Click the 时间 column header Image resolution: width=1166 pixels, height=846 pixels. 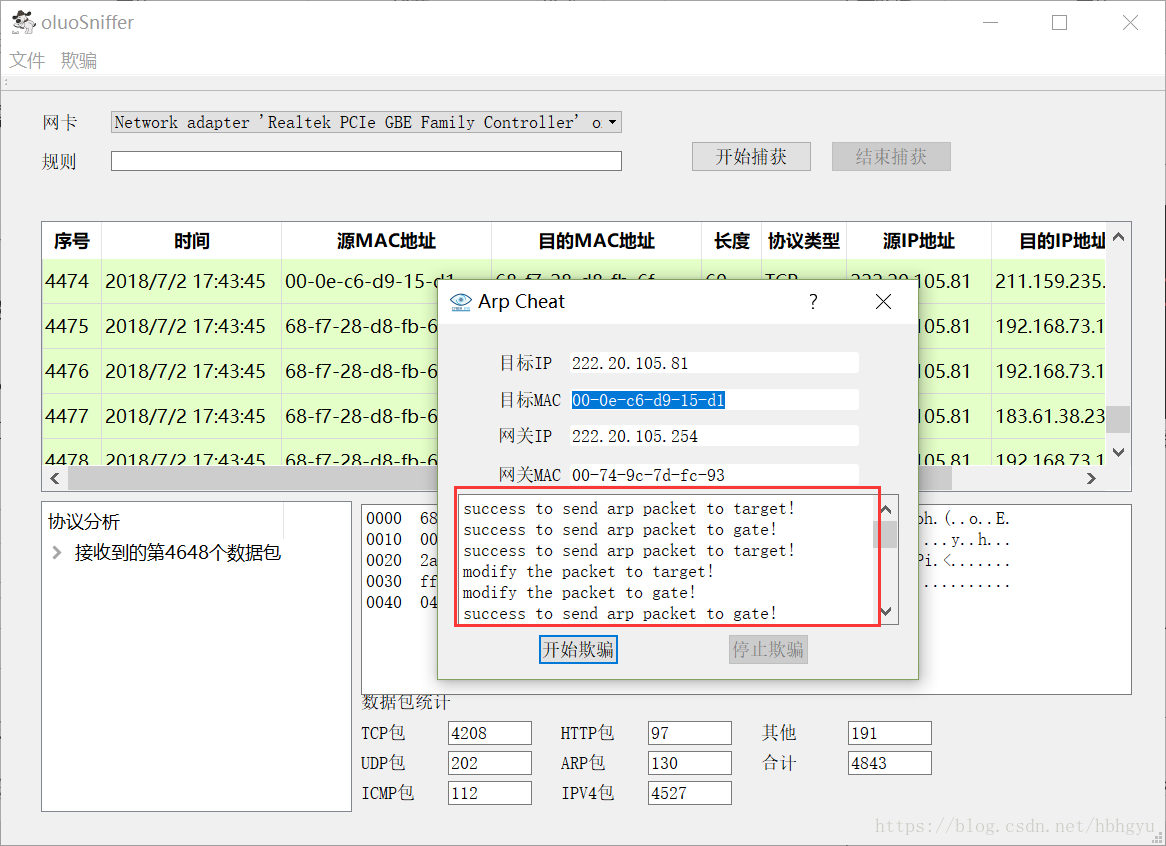[x=191, y=241]
